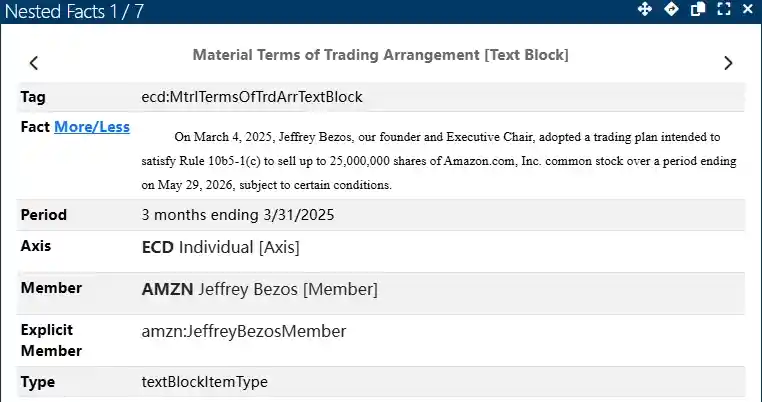Copy fact content with the copy icon
Image resolution: width=762 pixels, height=402 pixels.
698,9
